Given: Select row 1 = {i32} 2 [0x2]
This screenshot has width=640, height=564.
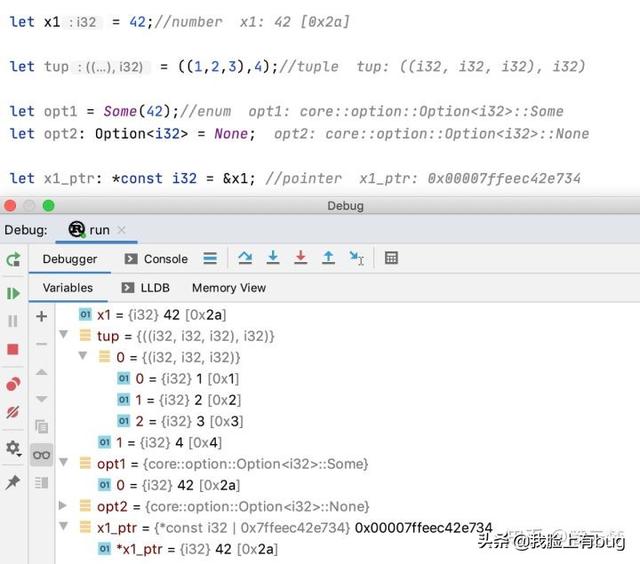Looking at the screenshot, I should (x=179, y=400).
